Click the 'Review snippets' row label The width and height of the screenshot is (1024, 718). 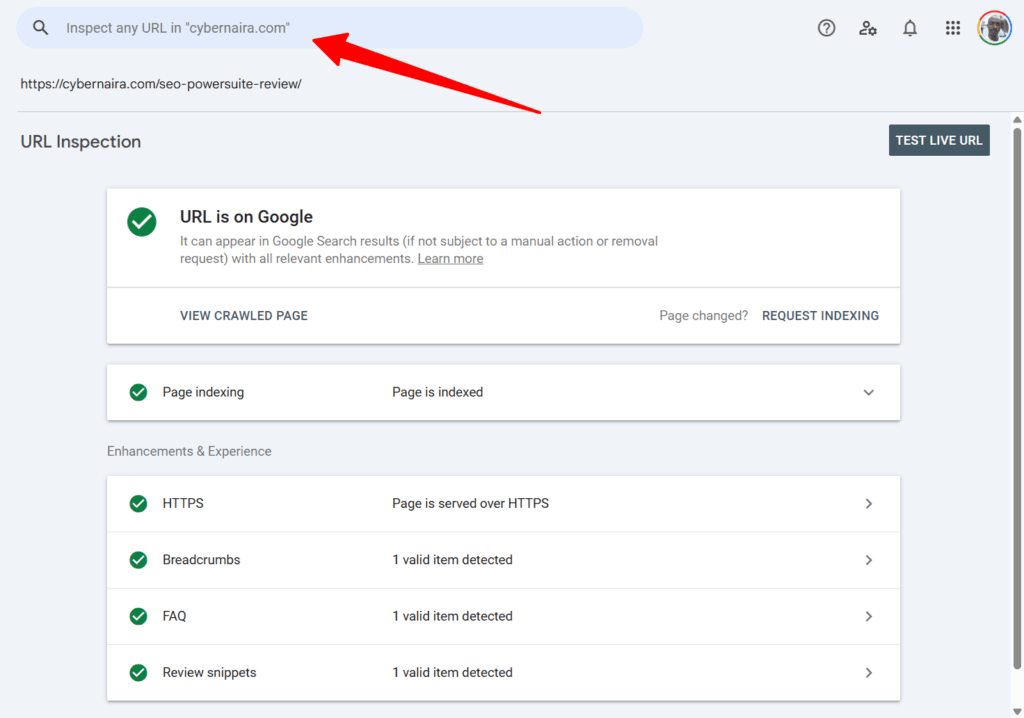(209, 672)
